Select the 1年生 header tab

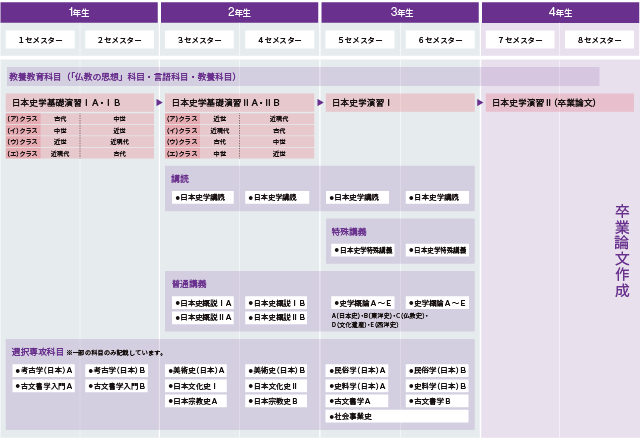click(79, 12)
